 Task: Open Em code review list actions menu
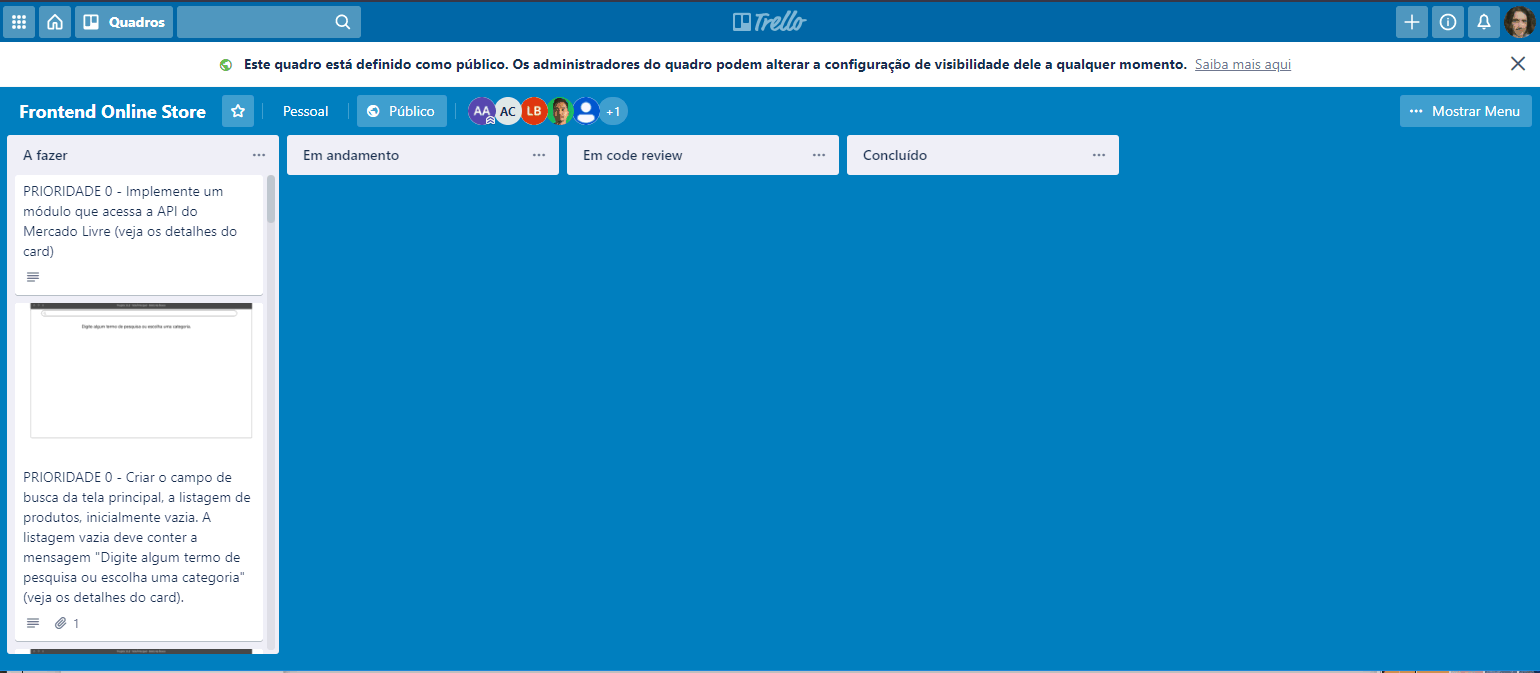coord(819,155)
